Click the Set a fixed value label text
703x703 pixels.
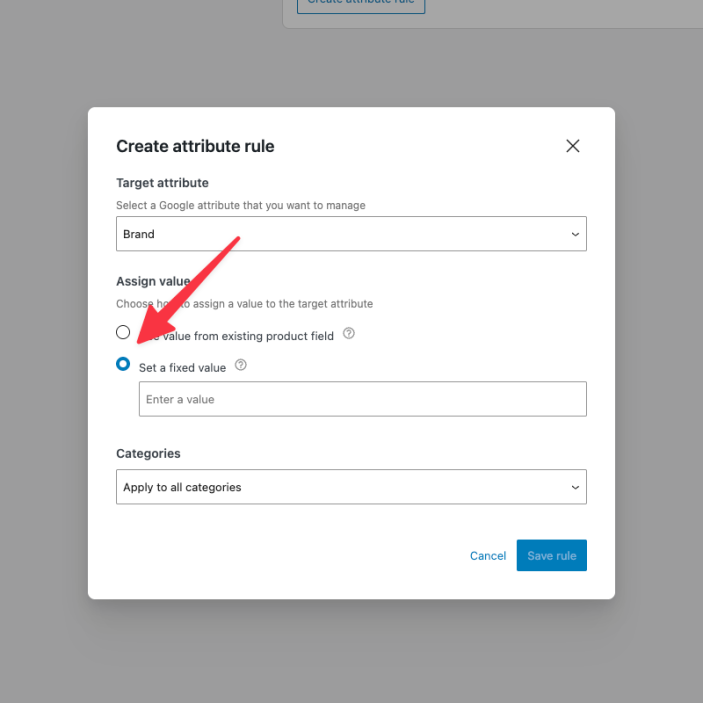coord(183,368)
